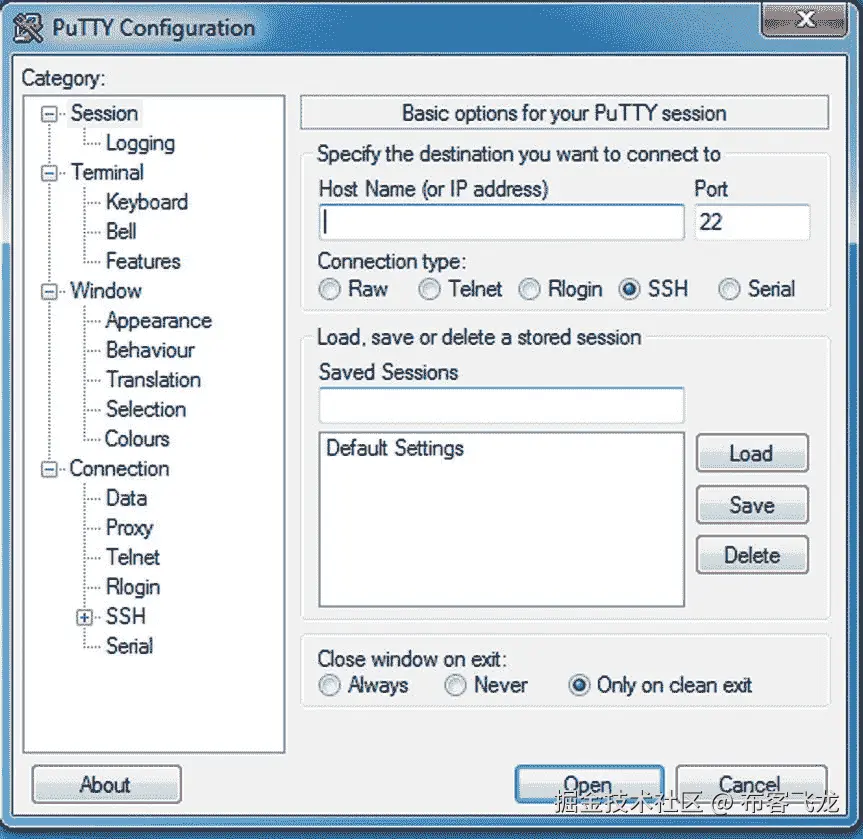Enable the Always close window option

click(x=329, y=685)
